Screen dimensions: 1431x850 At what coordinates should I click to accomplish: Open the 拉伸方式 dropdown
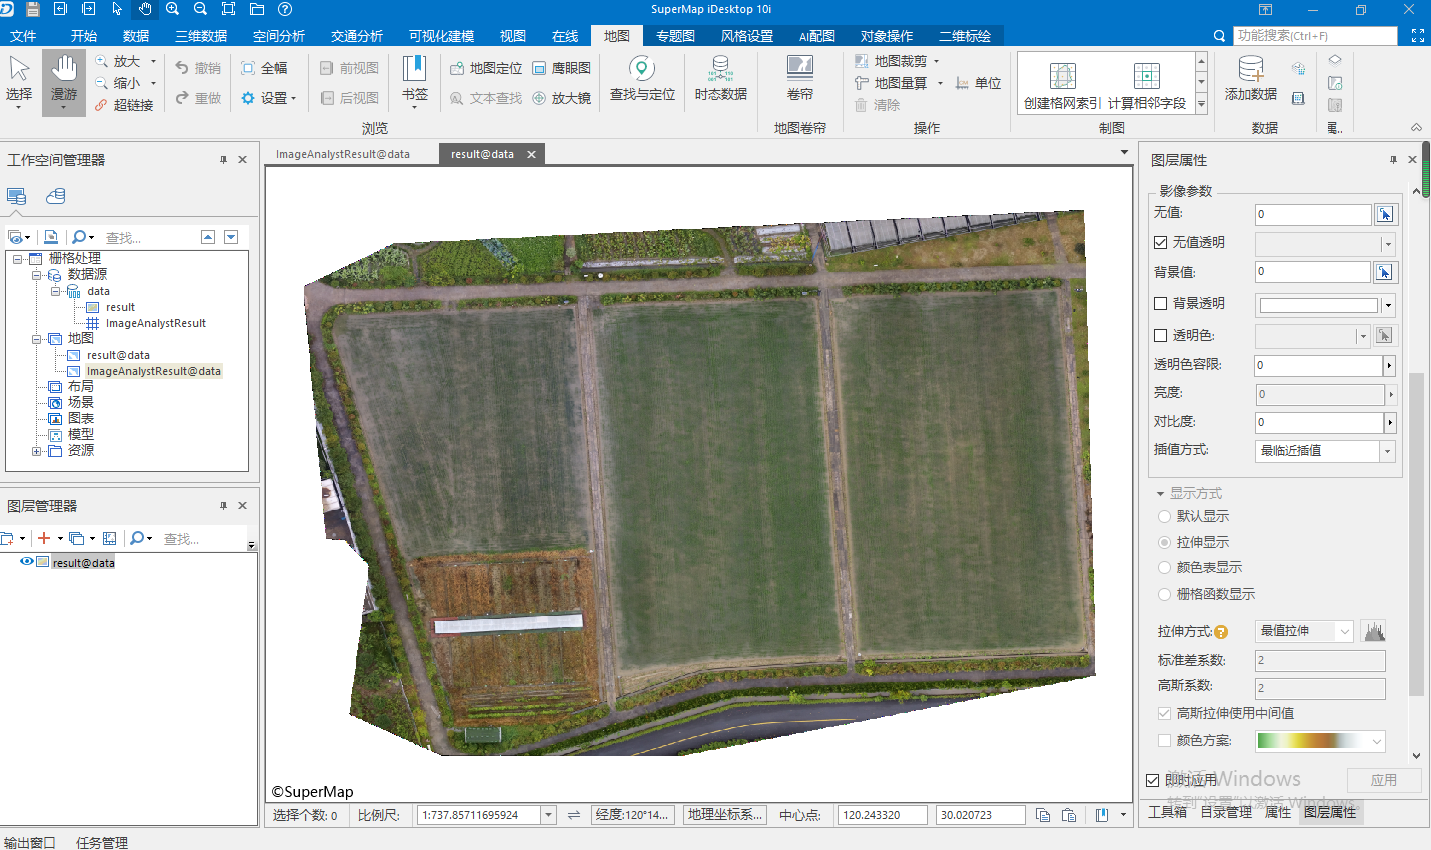pyautogui.click(x=1344, y=631)
